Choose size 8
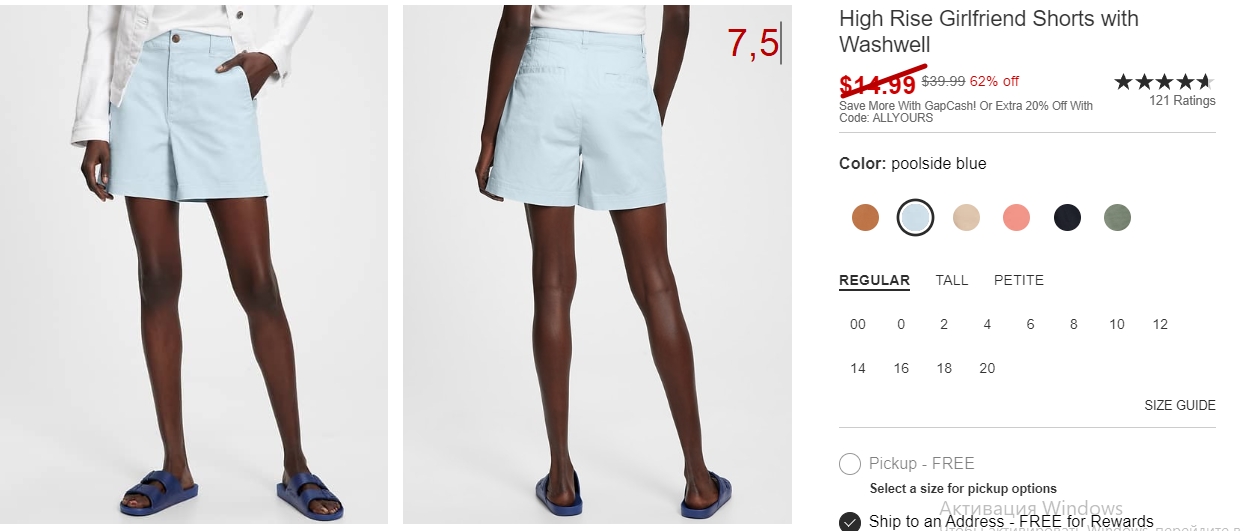Screen dimensions: 1256x531 [1074, 324]
